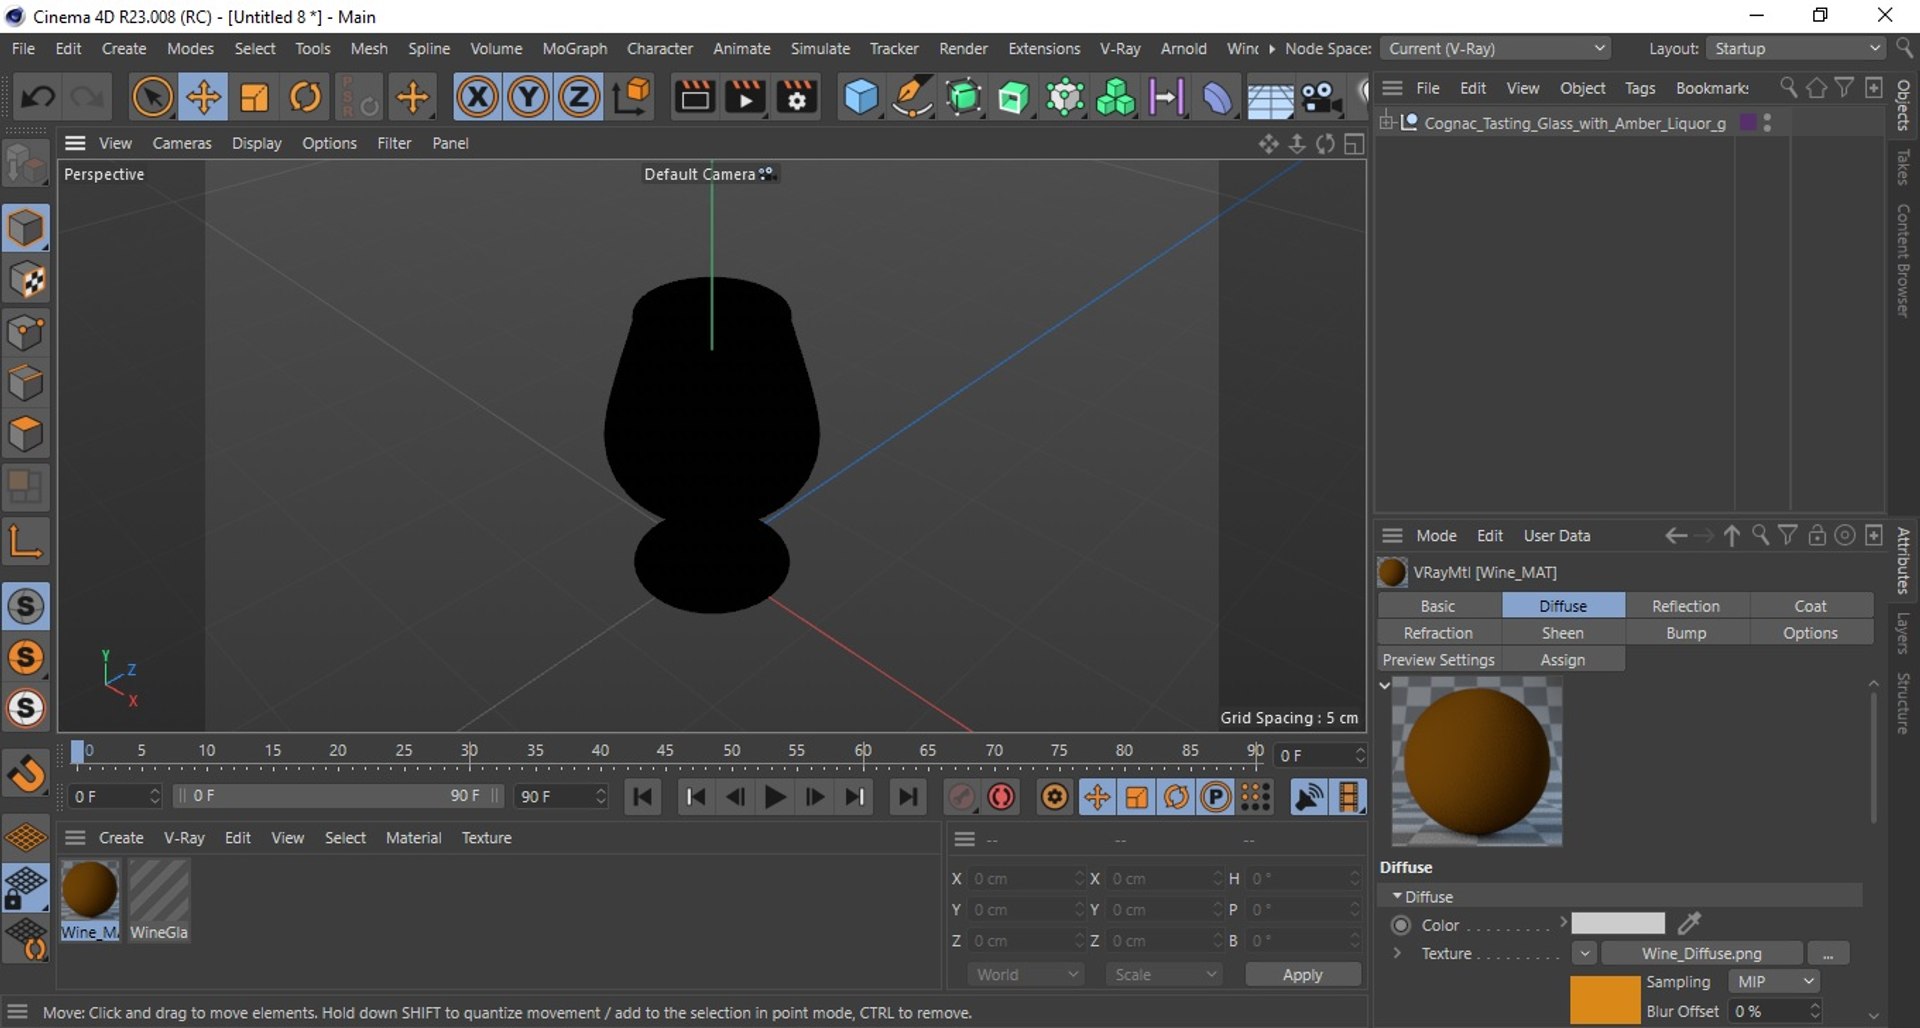Click the Apply button
Screen dimensions: 1920x1028
pyautogui.click(x=1302, y=974)
